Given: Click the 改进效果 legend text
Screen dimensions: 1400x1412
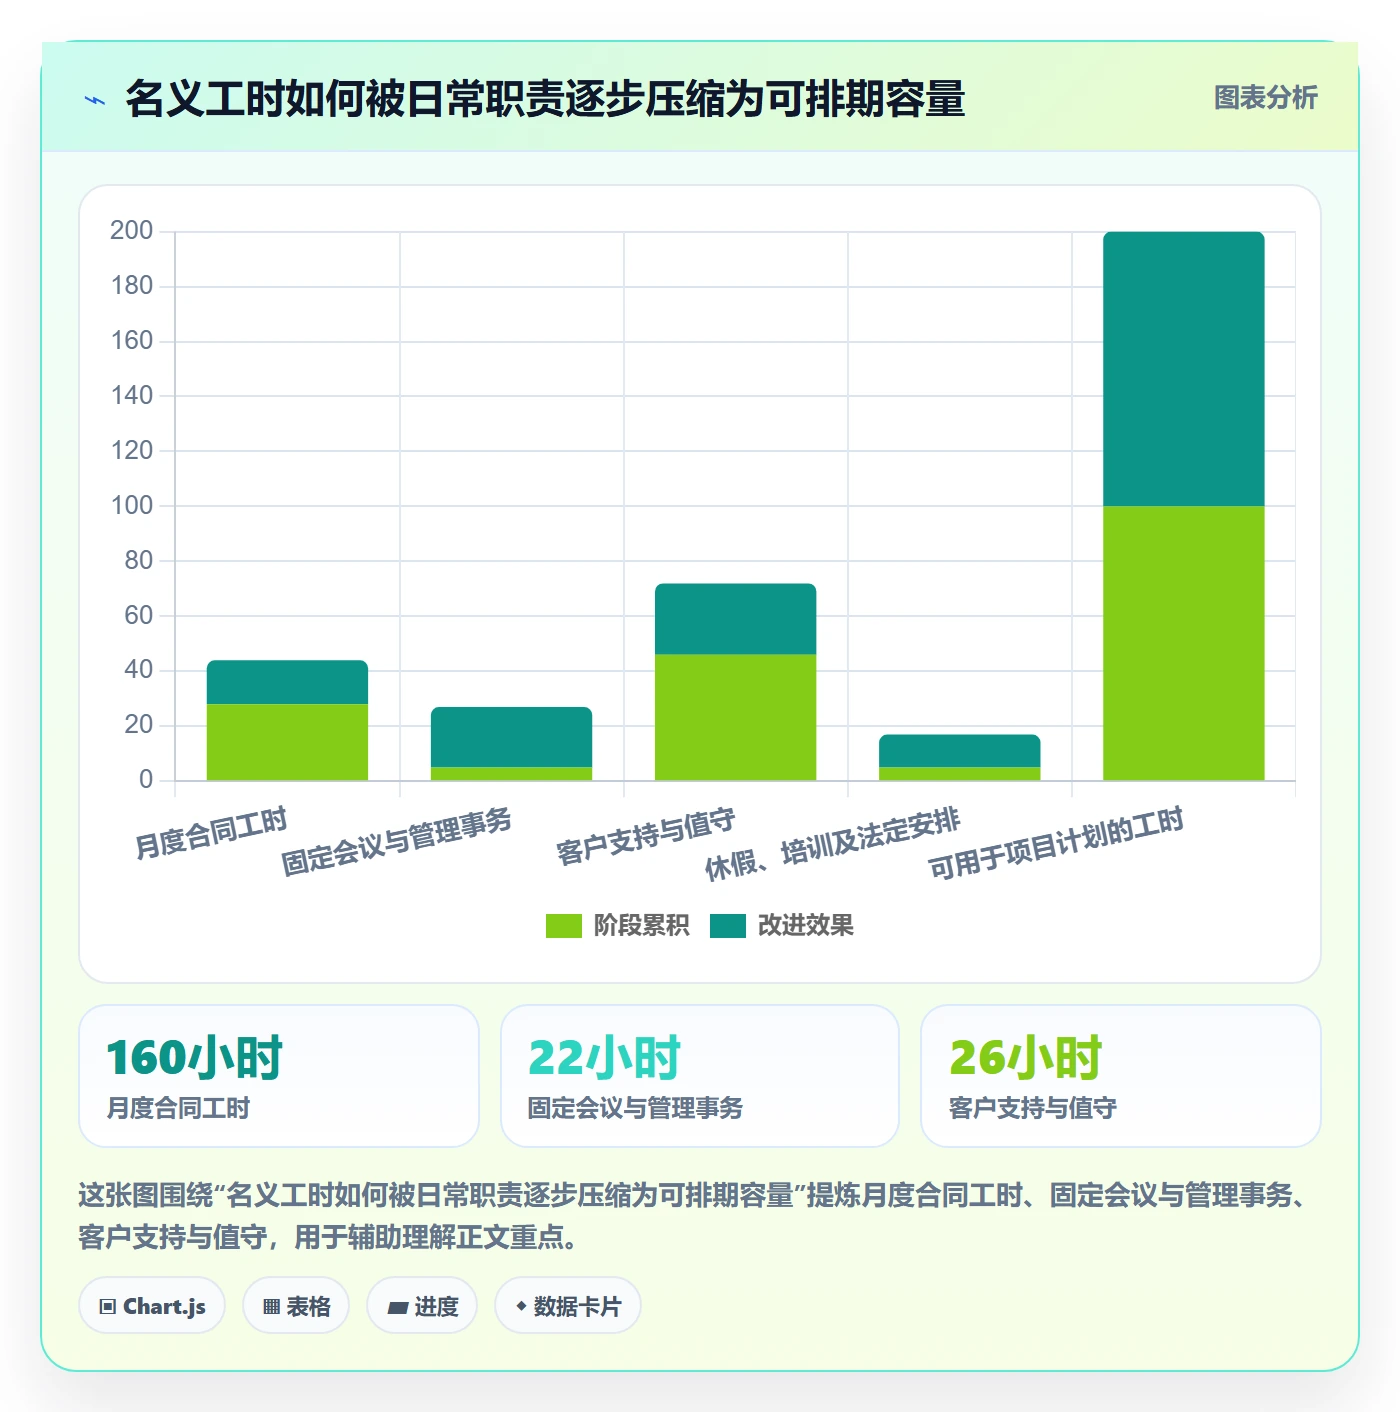Looking at the screenshot, I should tap(806, 926).
